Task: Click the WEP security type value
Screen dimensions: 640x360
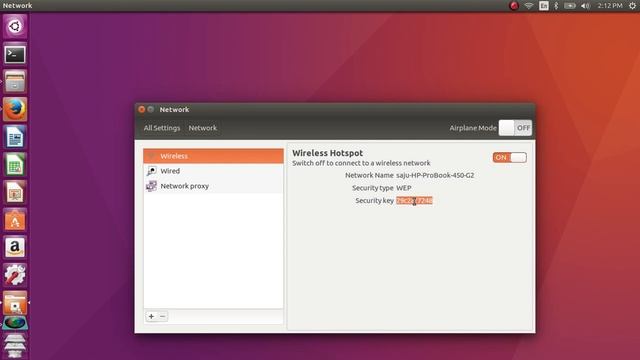Action: (x=404, y=188)
